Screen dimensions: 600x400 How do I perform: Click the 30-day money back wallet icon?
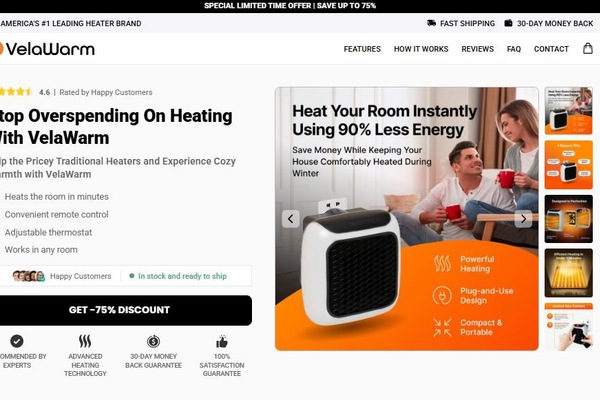coord(508,23)
